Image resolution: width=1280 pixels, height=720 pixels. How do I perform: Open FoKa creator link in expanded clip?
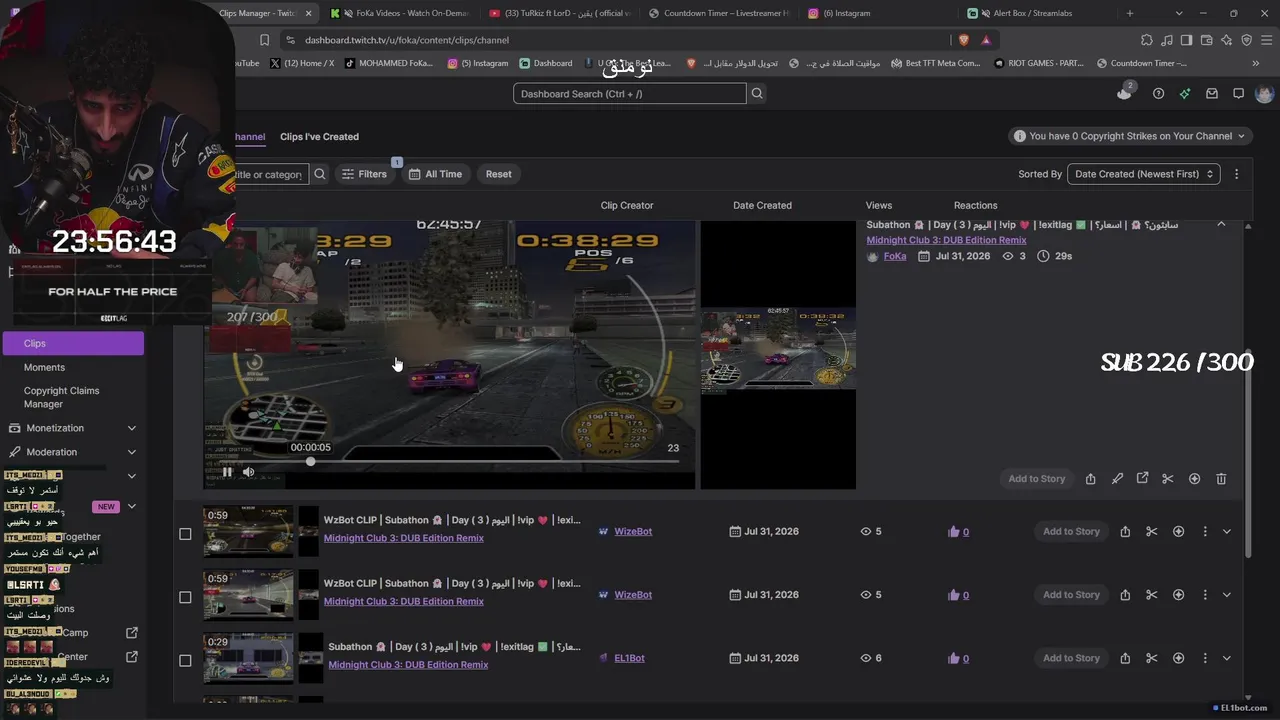pyautogui.click(x=895, y=256)
